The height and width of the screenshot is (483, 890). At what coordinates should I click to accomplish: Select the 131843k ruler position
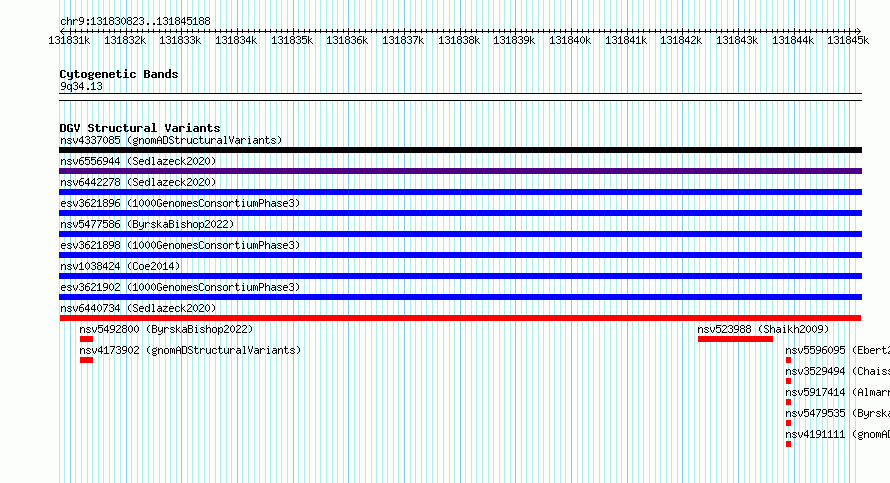737,40
